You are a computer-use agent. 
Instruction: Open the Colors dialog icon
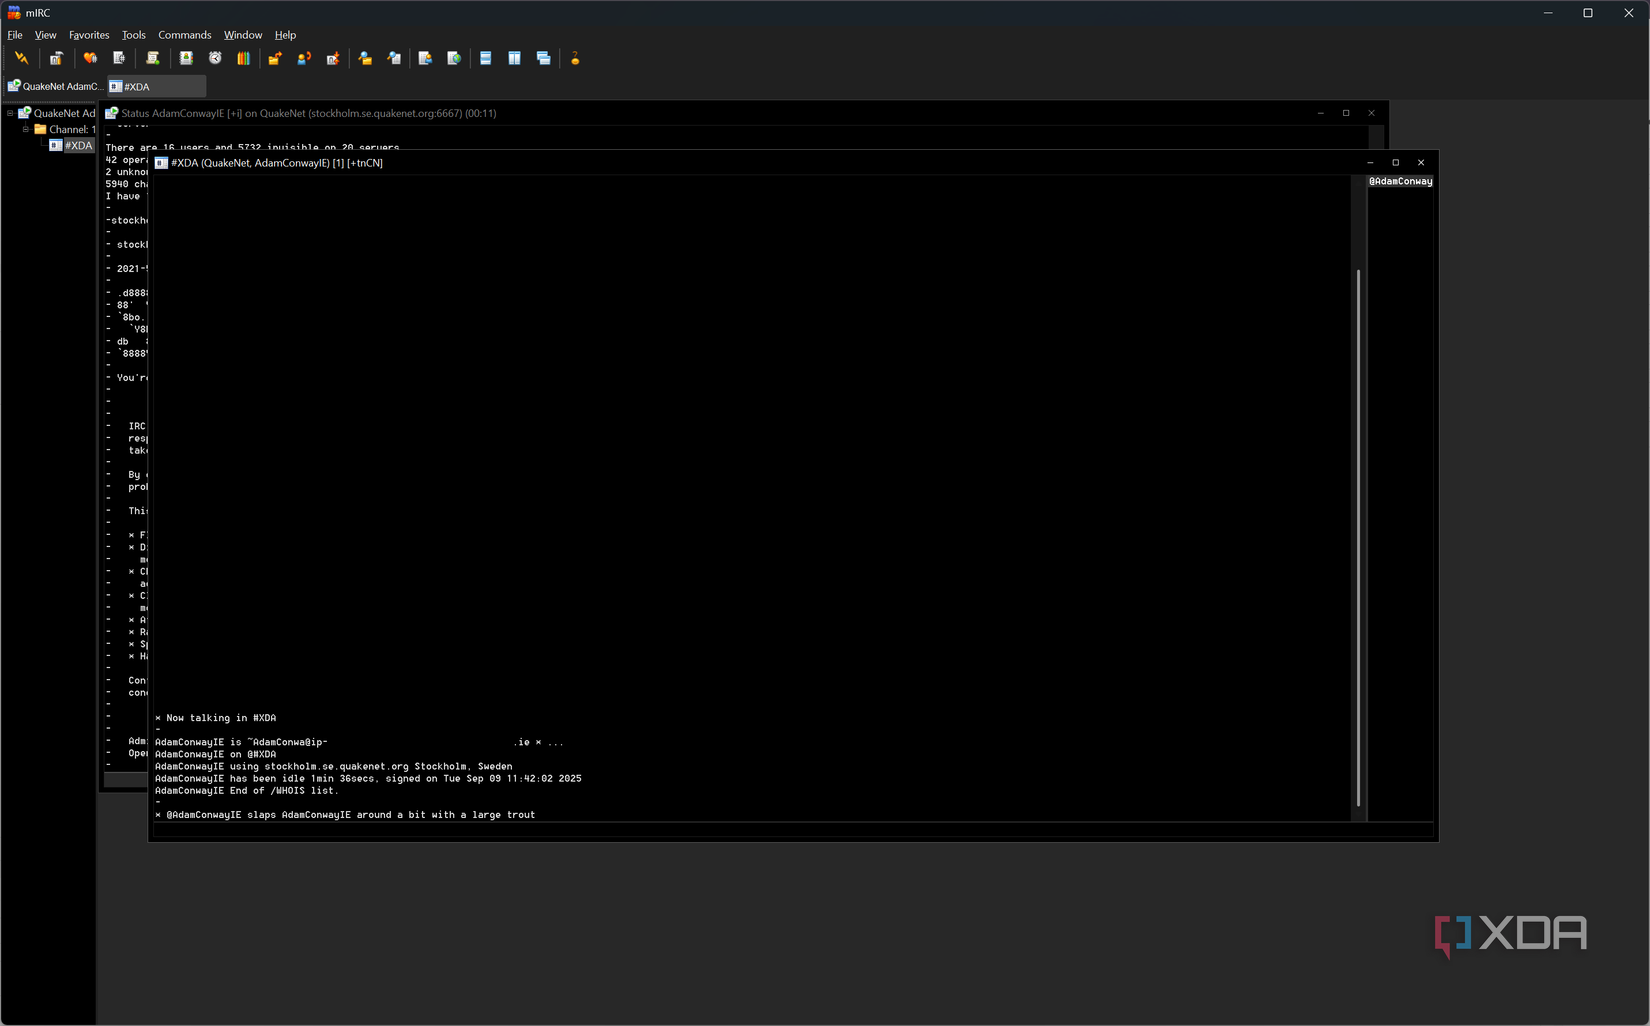pos(243,58)
